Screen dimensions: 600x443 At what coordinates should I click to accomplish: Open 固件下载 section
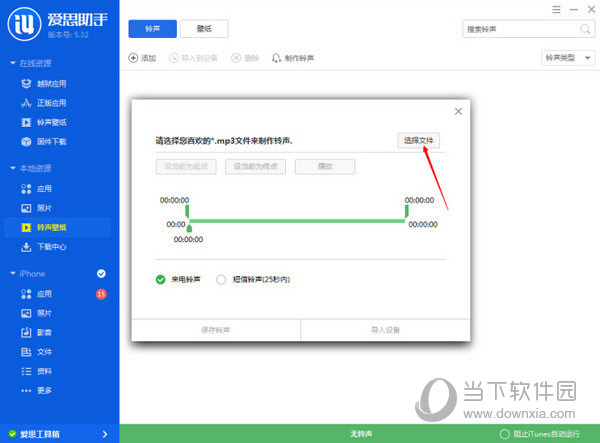click(x=44, y=142)
